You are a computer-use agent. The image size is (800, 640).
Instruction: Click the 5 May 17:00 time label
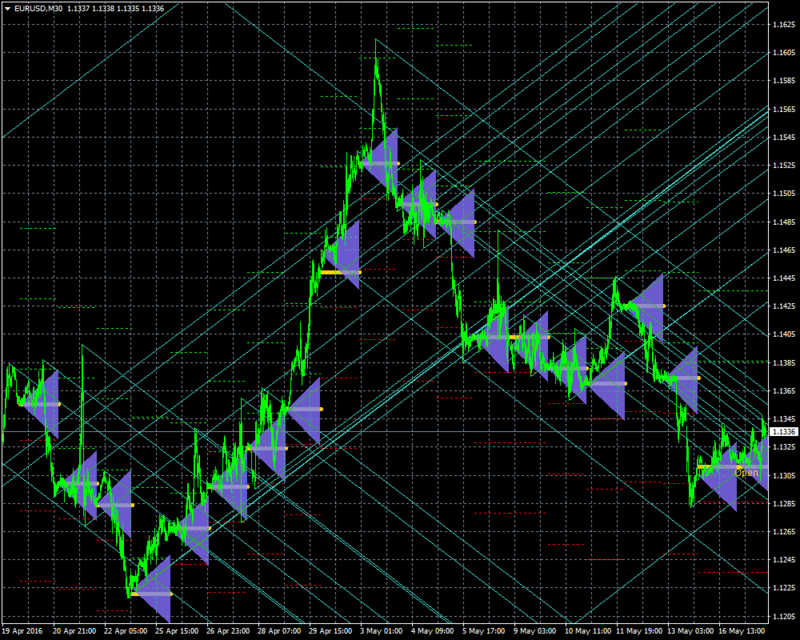point(484,631)
